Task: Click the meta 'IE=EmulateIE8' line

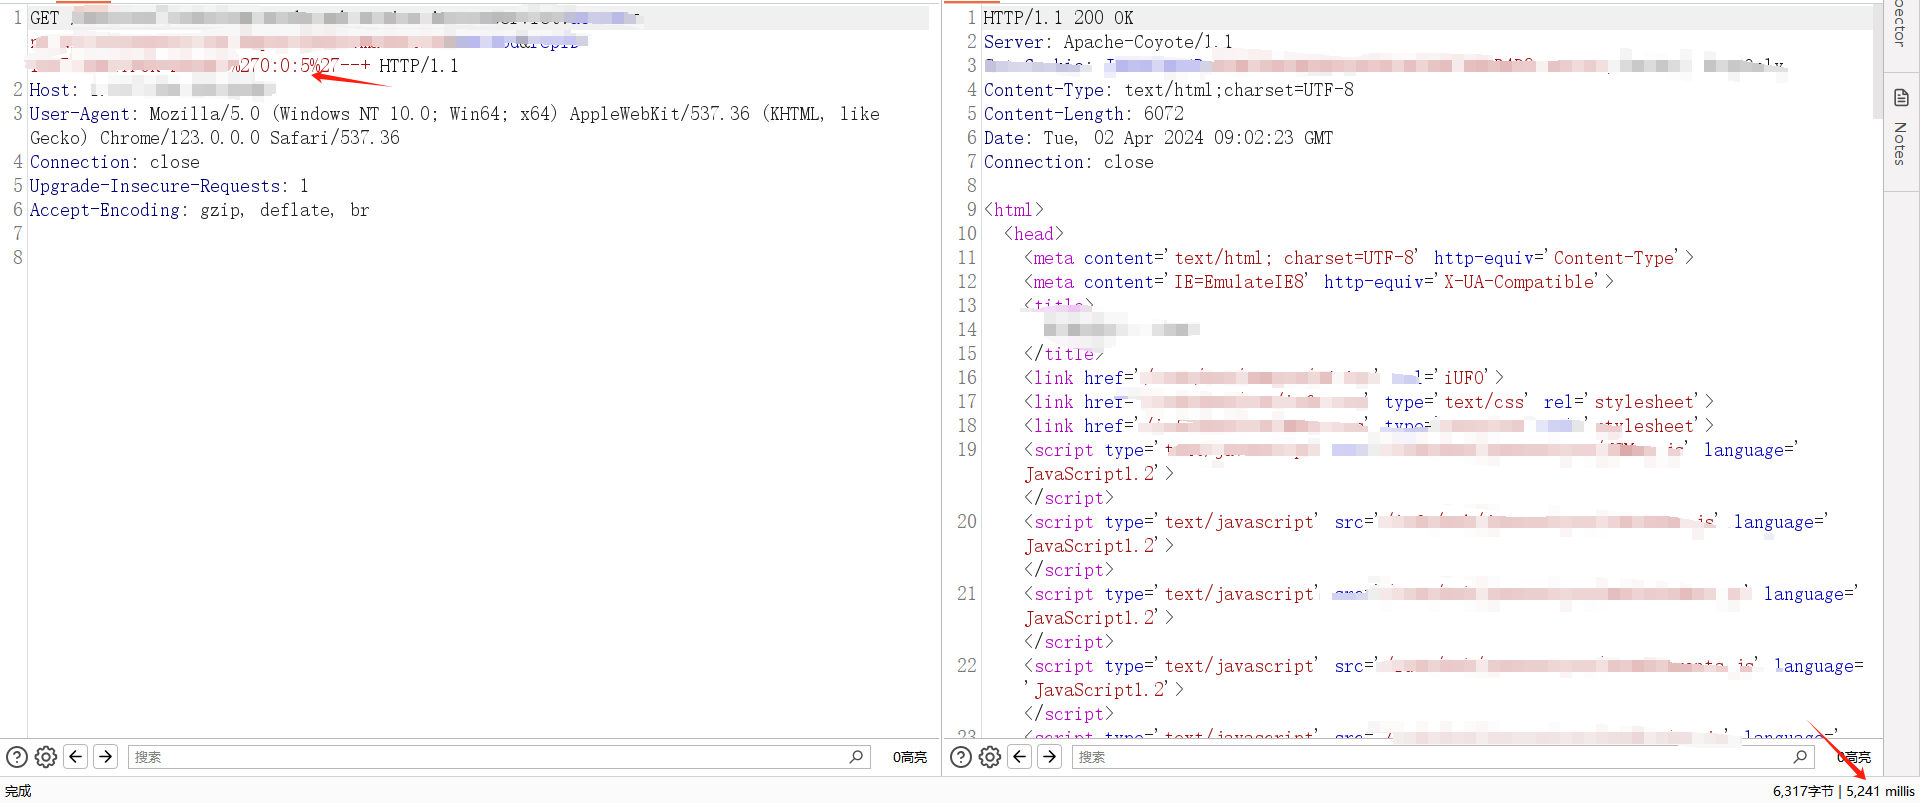Action: (1319, 282)
